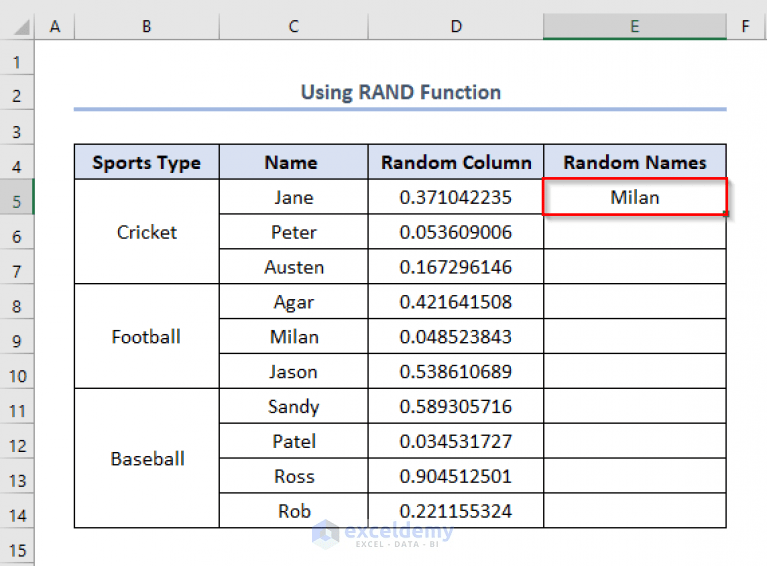Image resolution: width=767 pixels, height=566 pixels.
Task: Select the cell with 0.421641508
Action: [456, 302]
